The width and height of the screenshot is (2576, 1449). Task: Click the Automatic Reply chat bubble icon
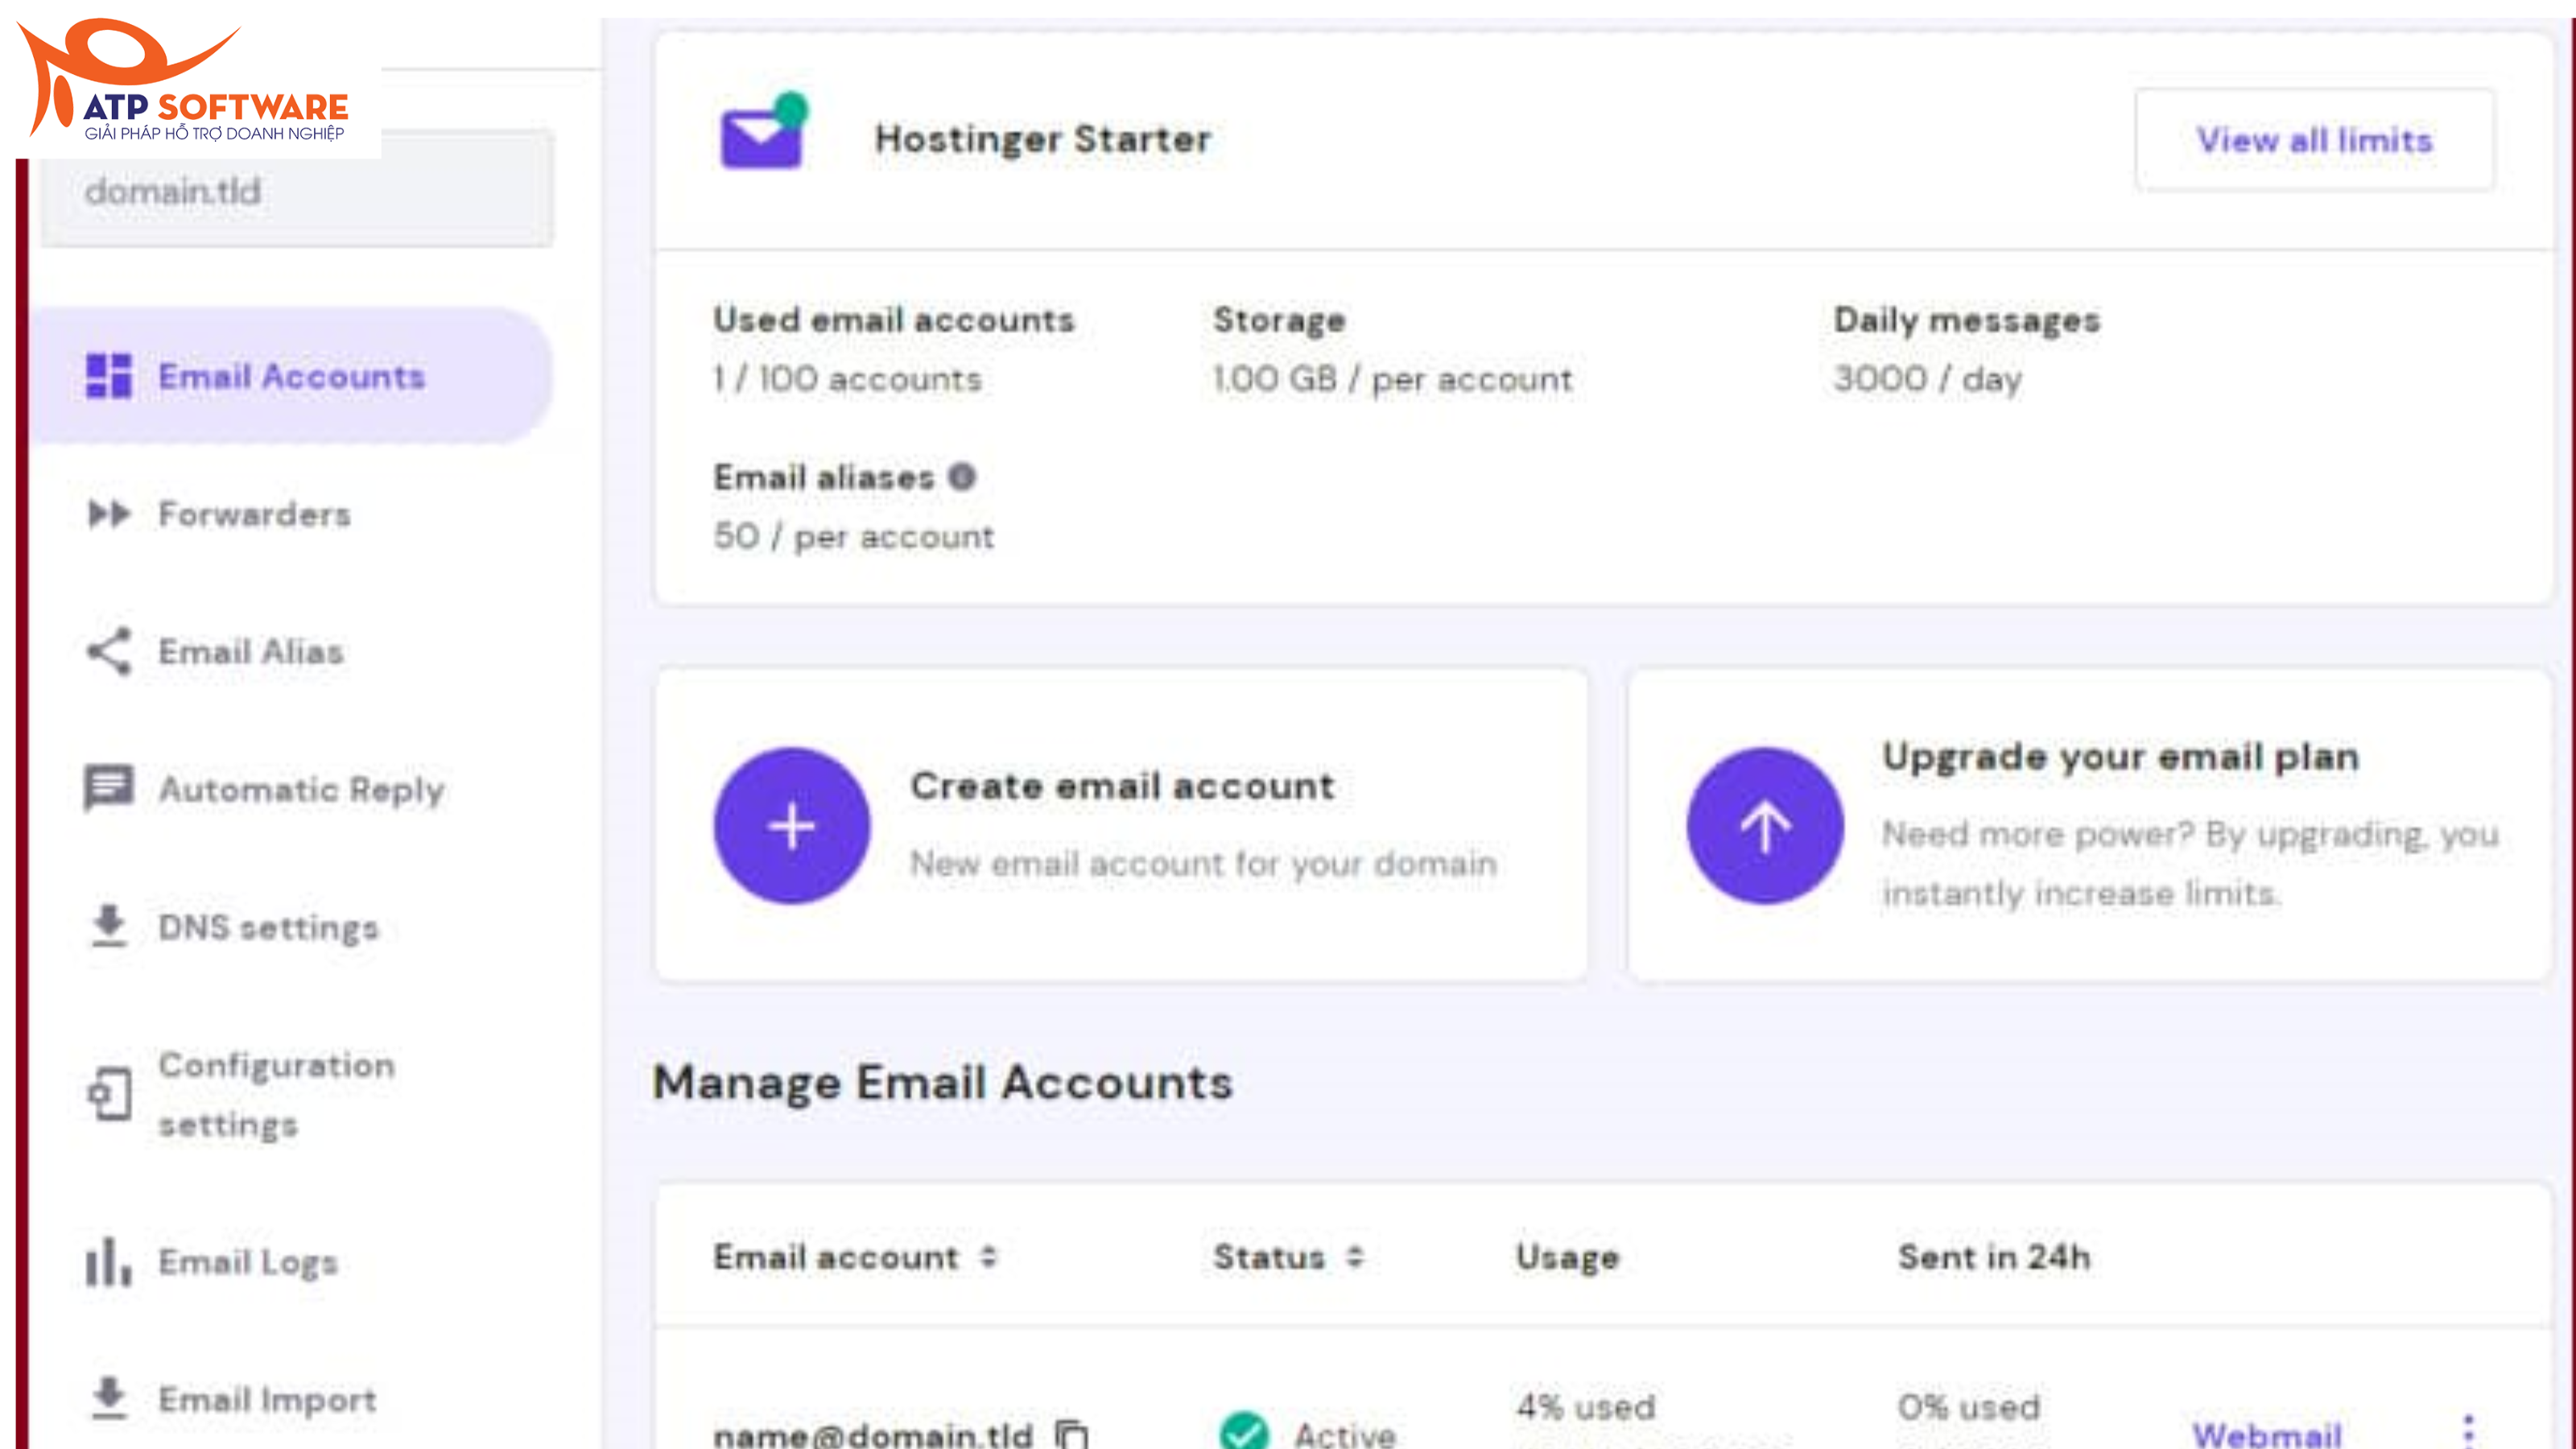110,789
